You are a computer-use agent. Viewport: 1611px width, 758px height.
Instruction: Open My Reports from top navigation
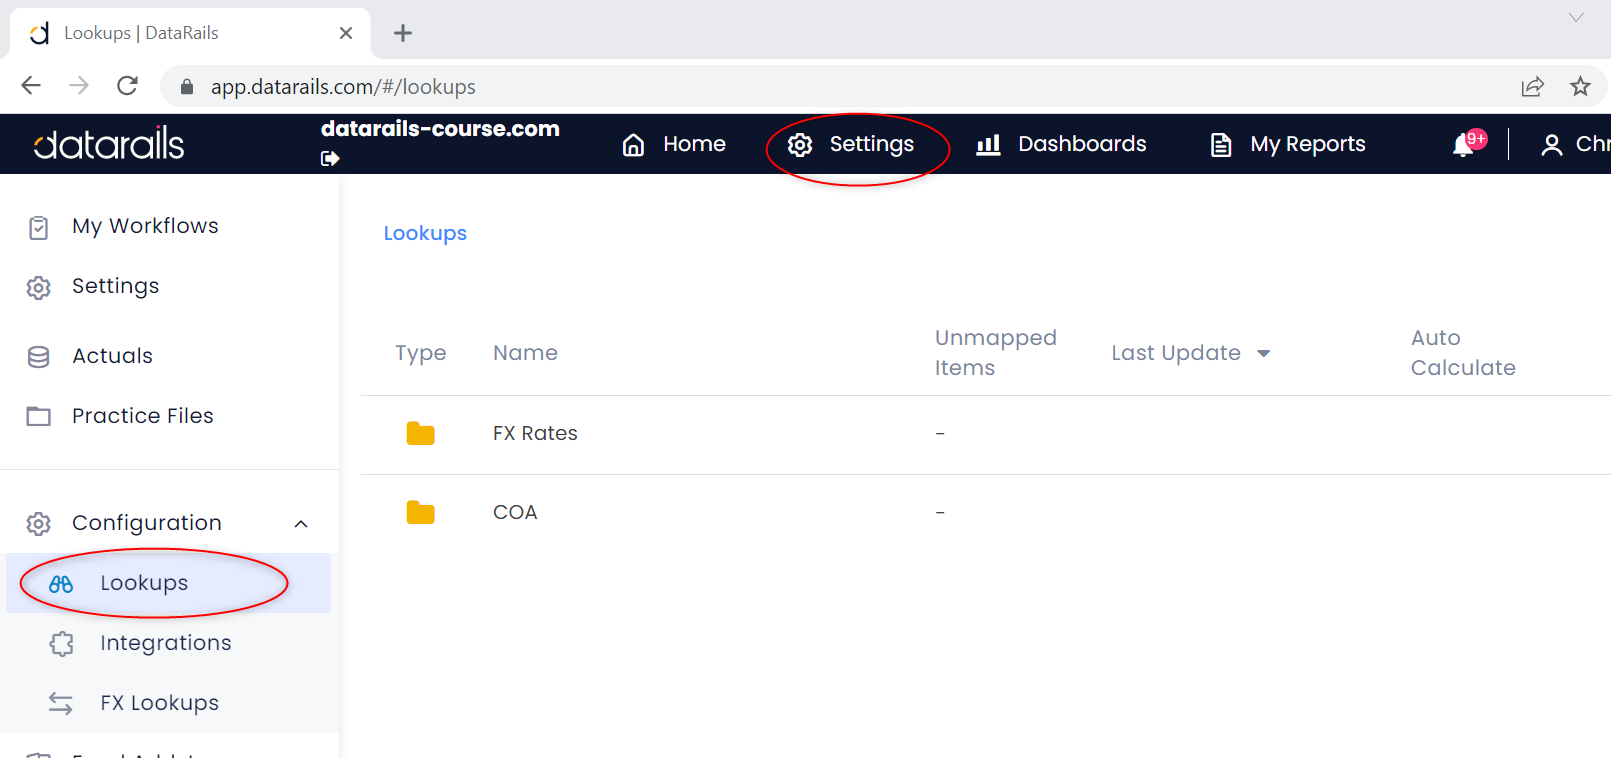pyautogui.click(x=1288, y=144)
